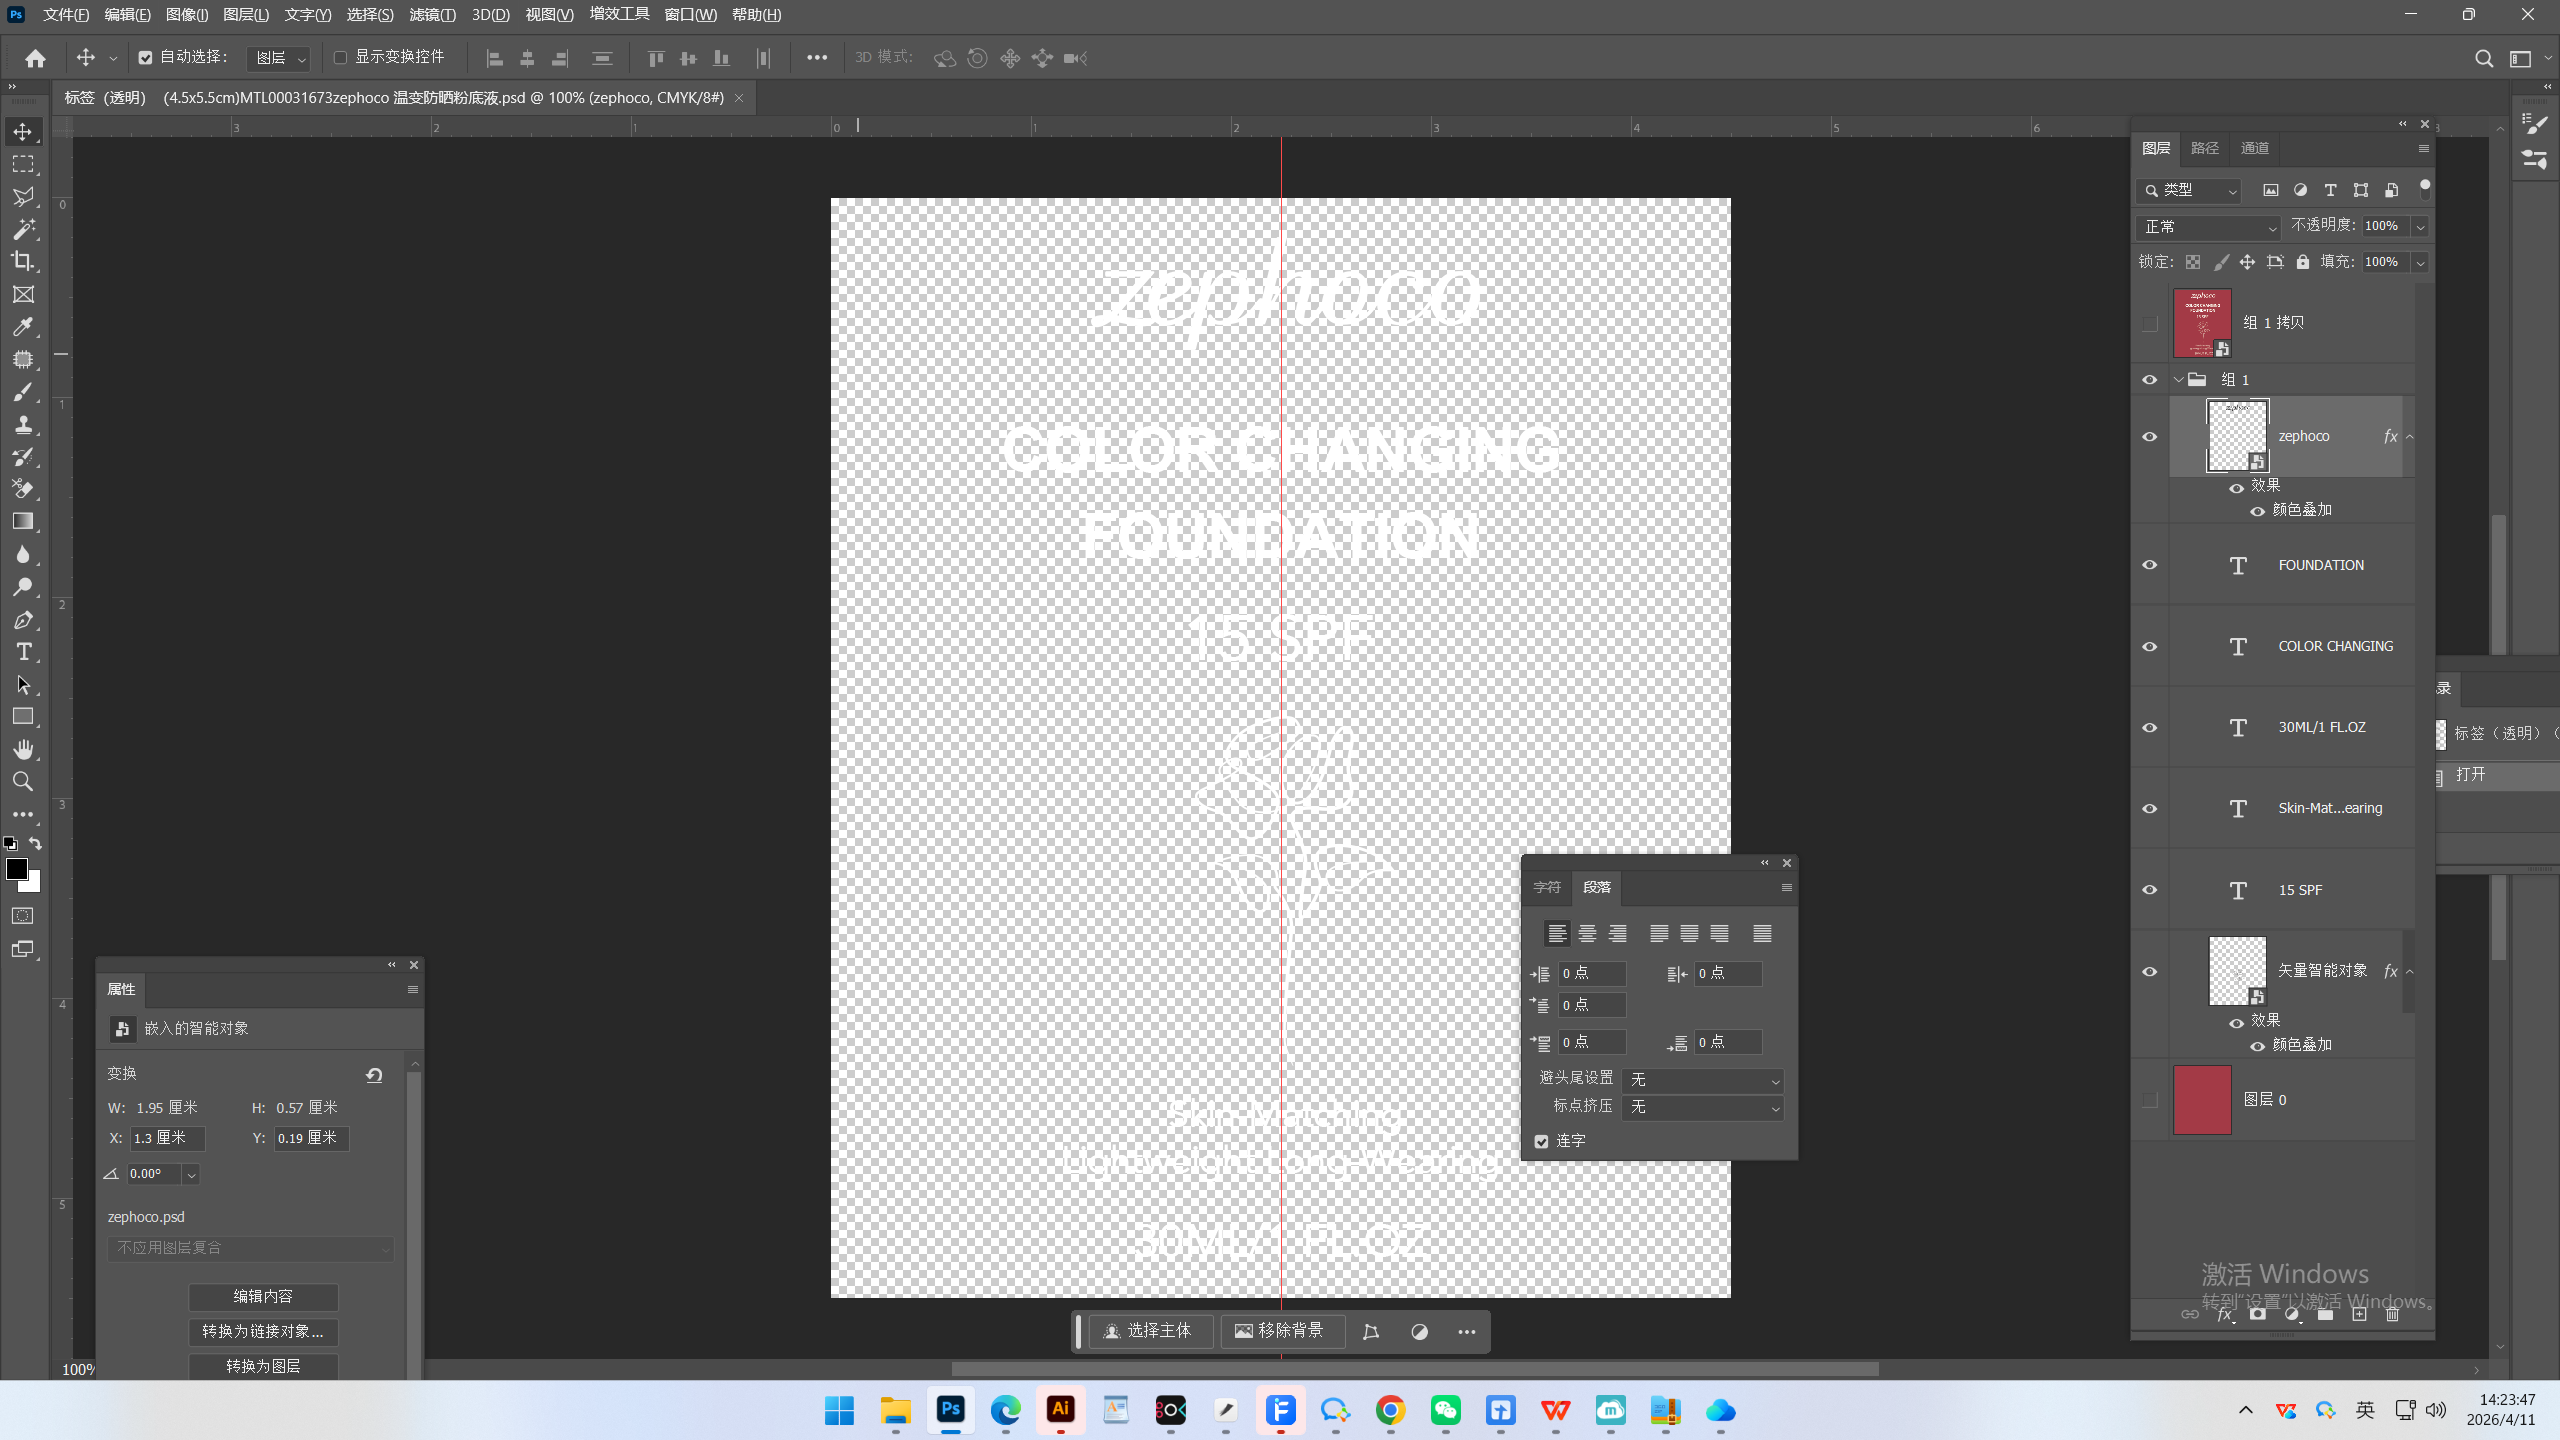Select the Frame tool
This screenshot has height=1440, width=2560.
click(23, 294)
